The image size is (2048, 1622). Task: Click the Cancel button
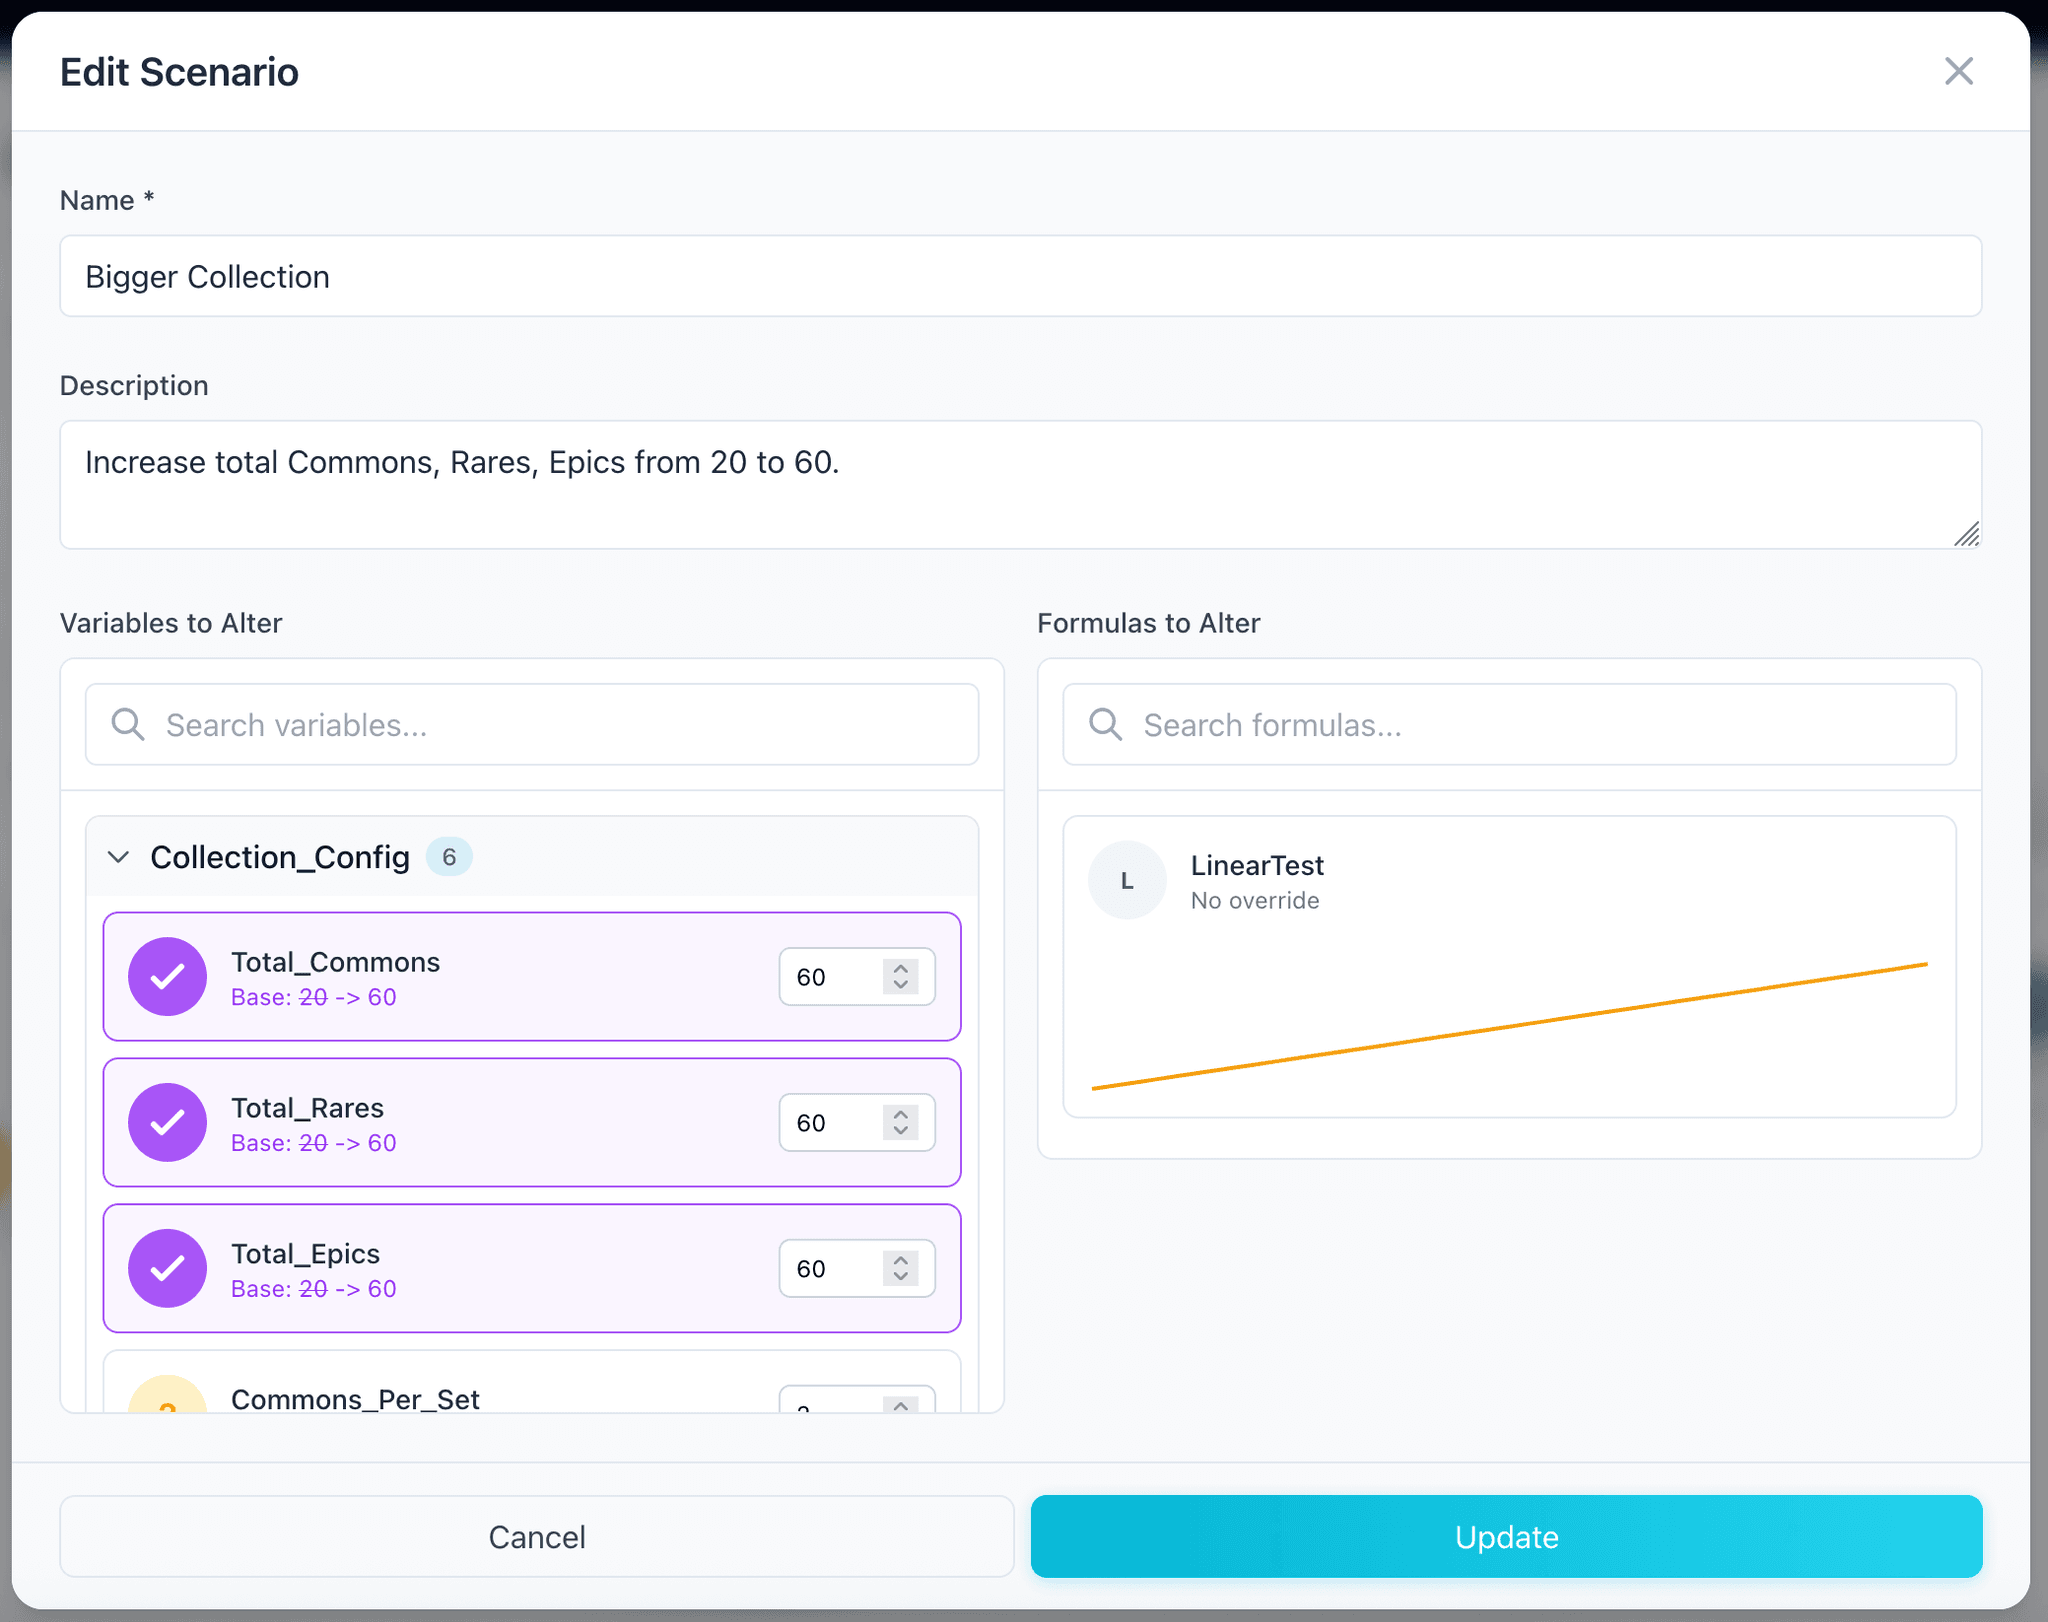point(536,1536)
